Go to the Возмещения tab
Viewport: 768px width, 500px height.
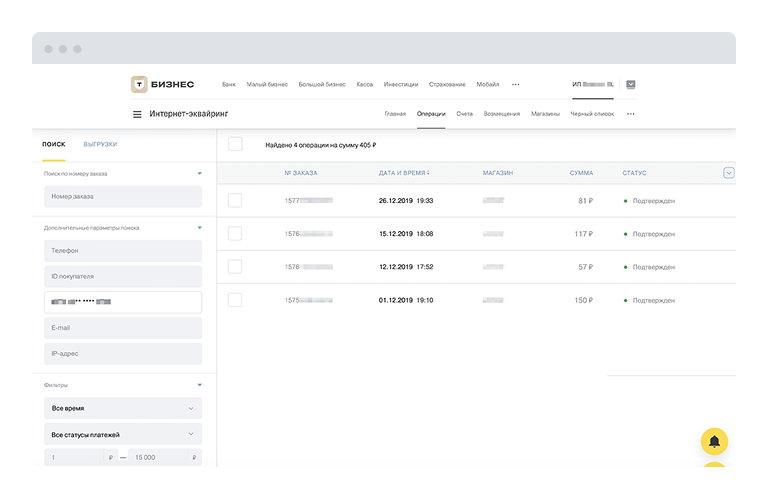pyautogui.click(x=501, y=114)
